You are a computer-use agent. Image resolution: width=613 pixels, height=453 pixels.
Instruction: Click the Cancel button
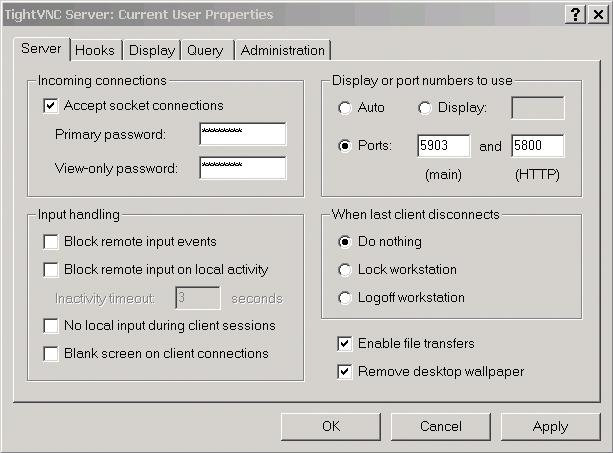tap(441, 426)
